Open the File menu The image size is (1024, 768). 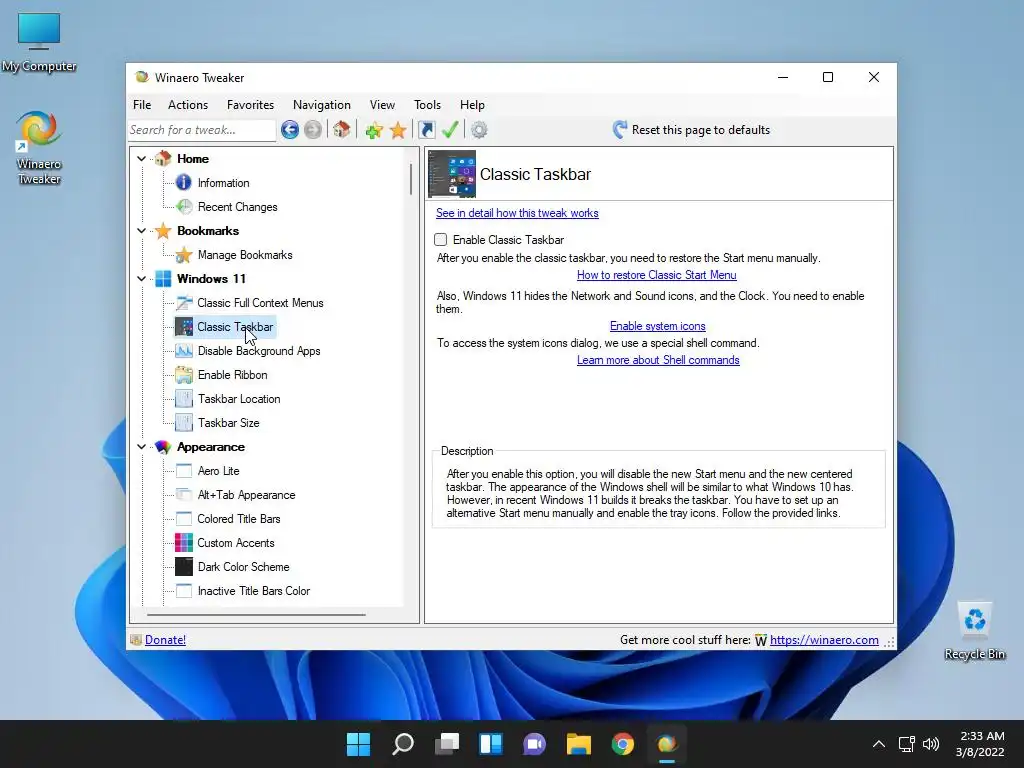pos(142,104)
